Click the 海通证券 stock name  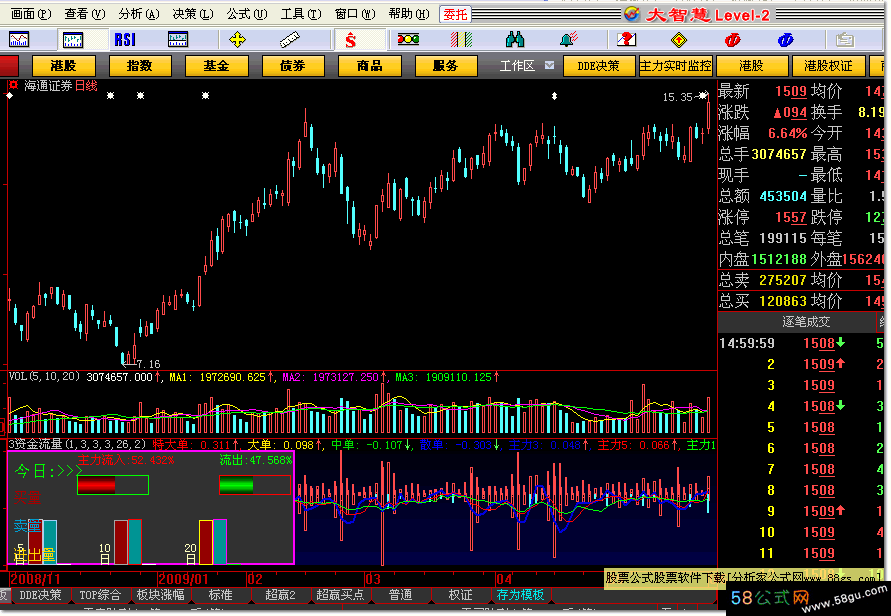[48, 86]
